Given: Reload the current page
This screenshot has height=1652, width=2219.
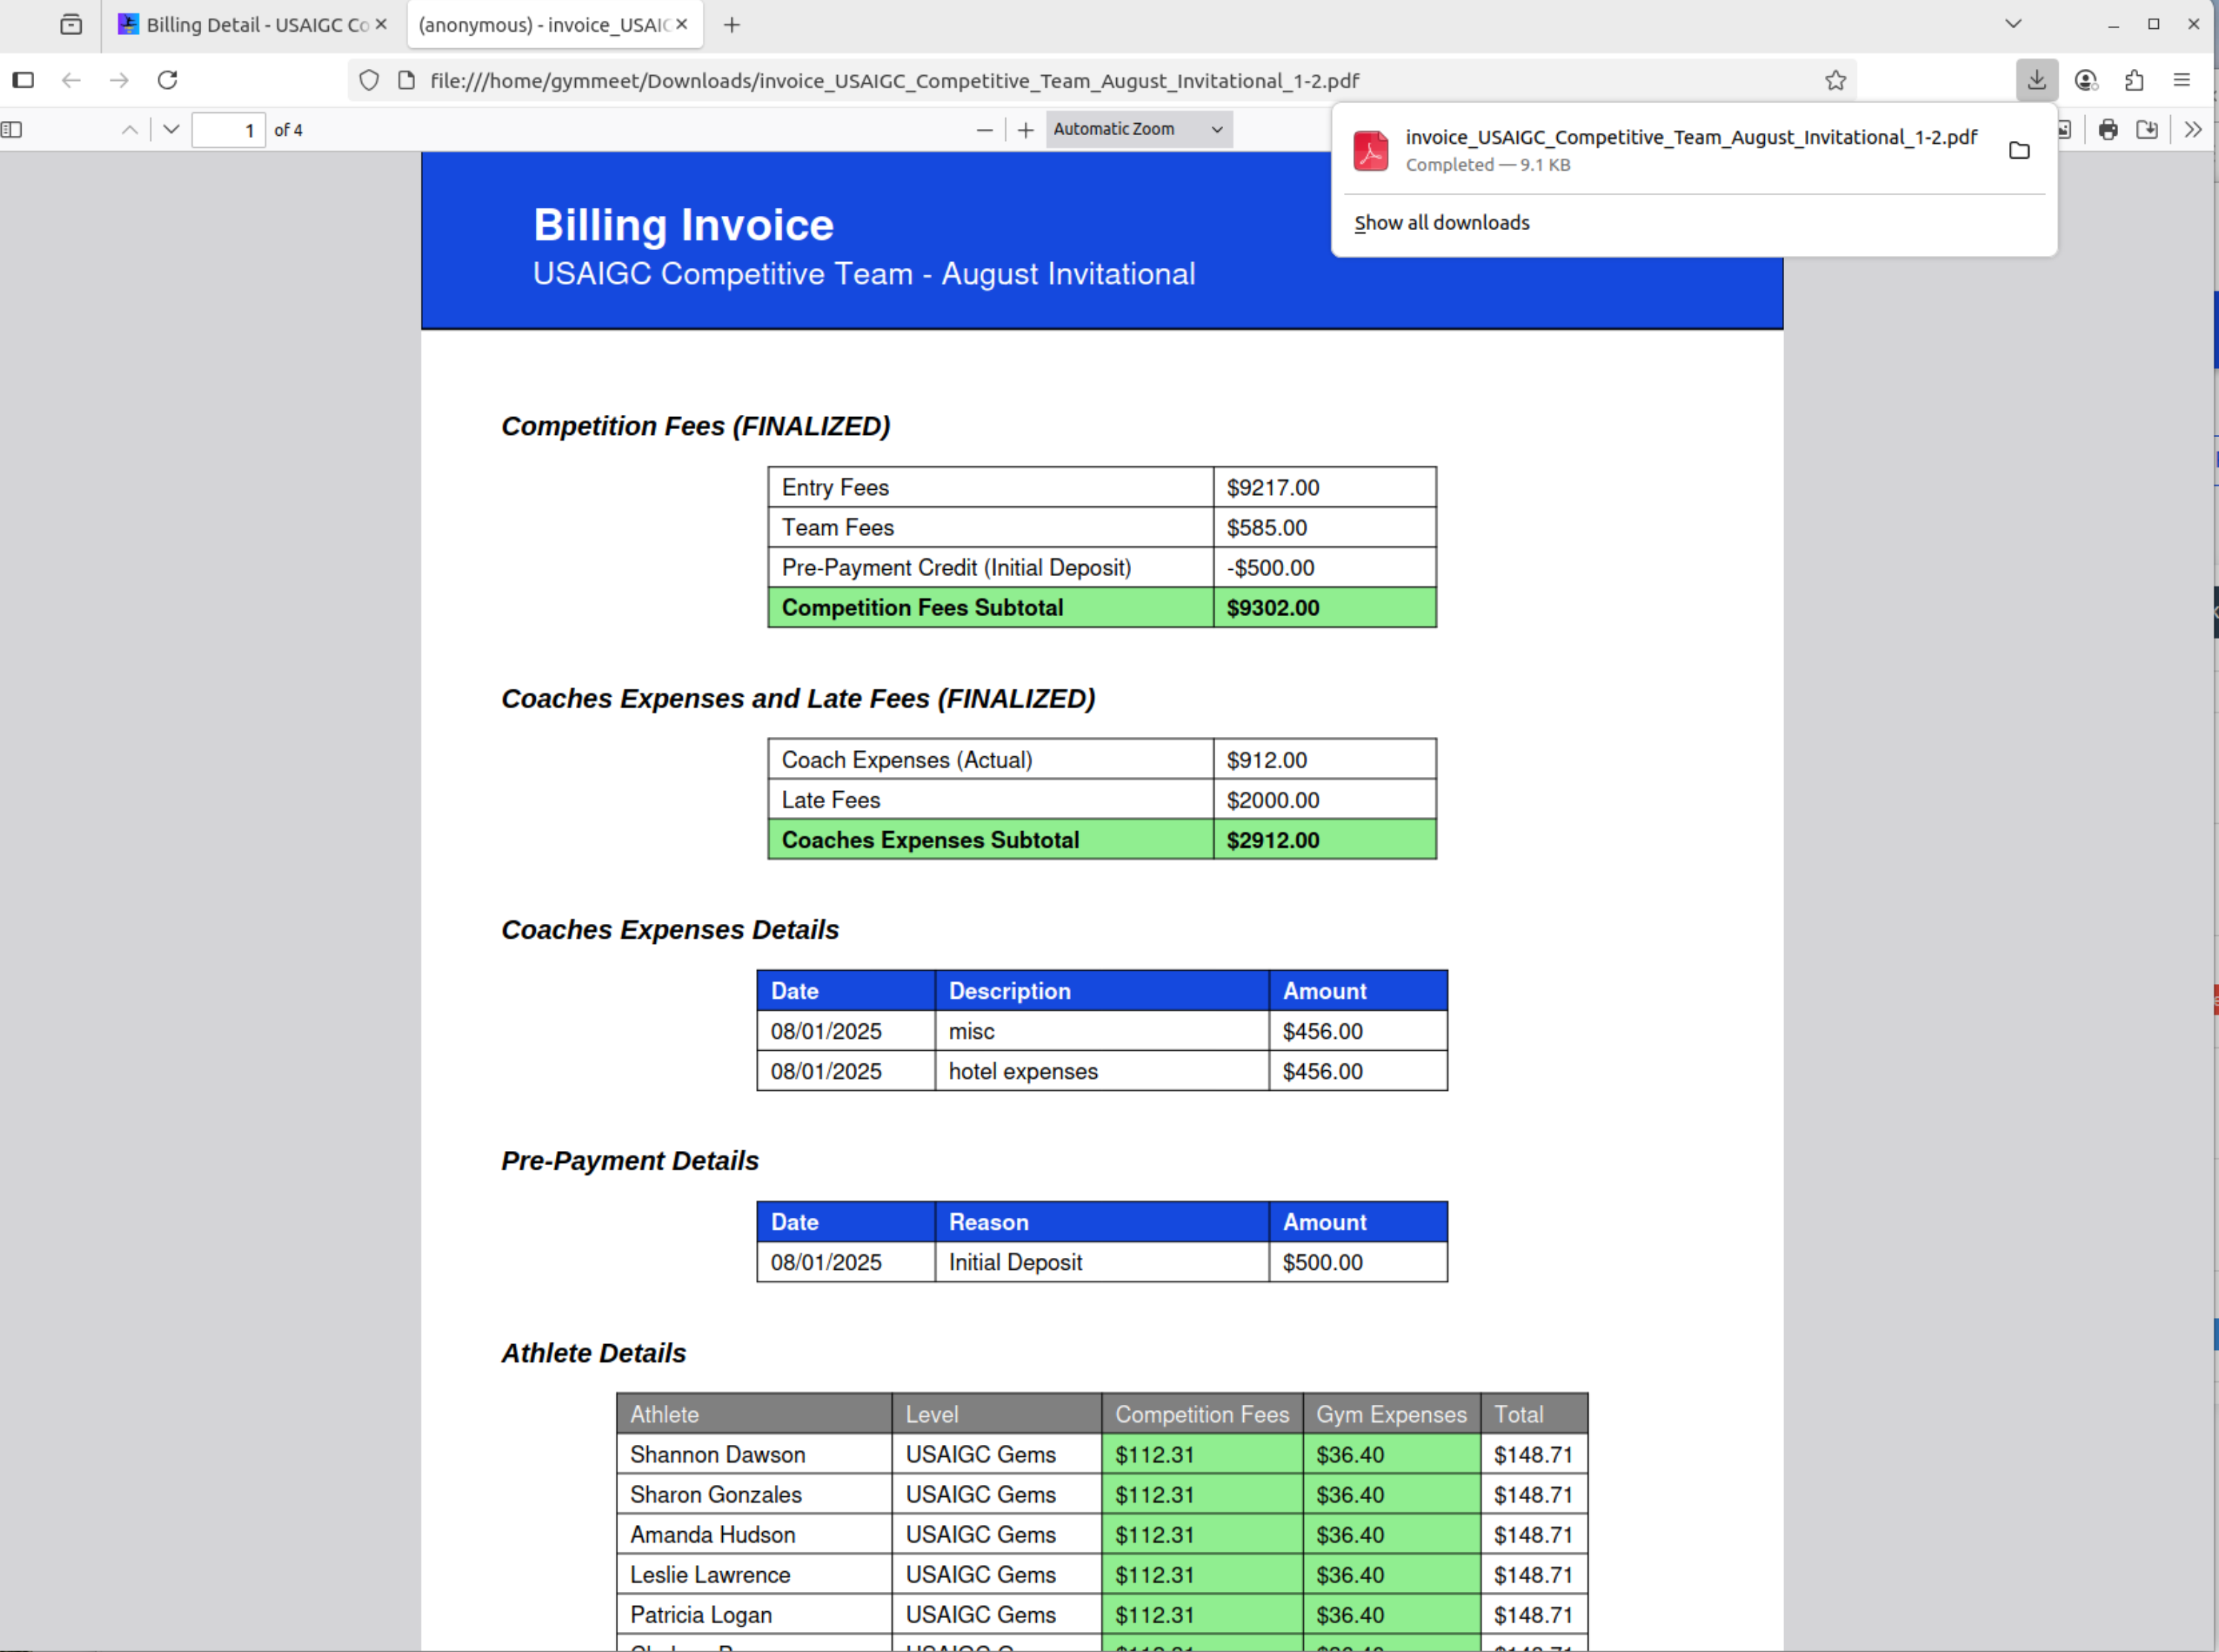Looking at the screenshot, I should point(167,80).
